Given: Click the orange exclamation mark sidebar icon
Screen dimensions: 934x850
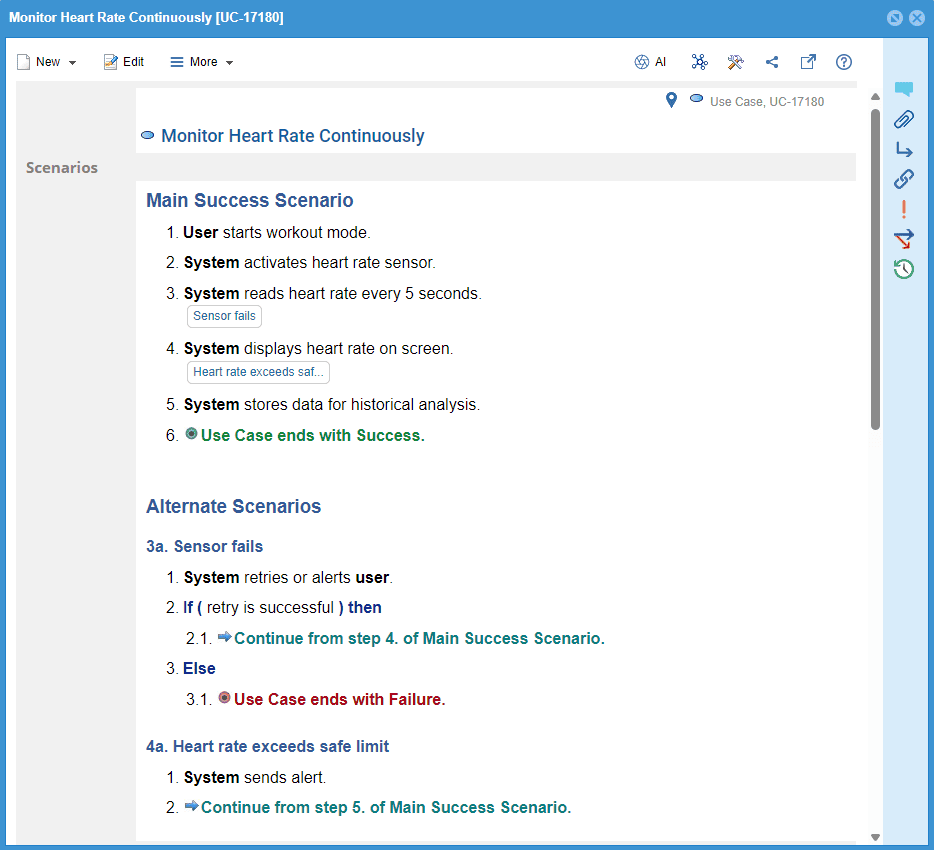Looking at the screenshot, I should tap(904, 209).
